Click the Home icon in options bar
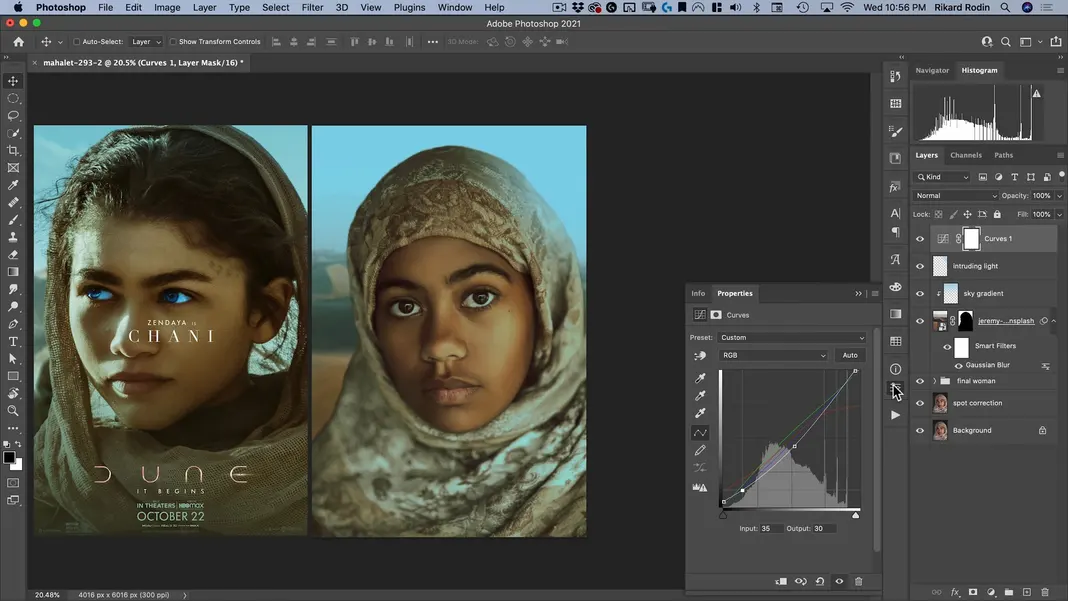 click(x=18, y=42)
